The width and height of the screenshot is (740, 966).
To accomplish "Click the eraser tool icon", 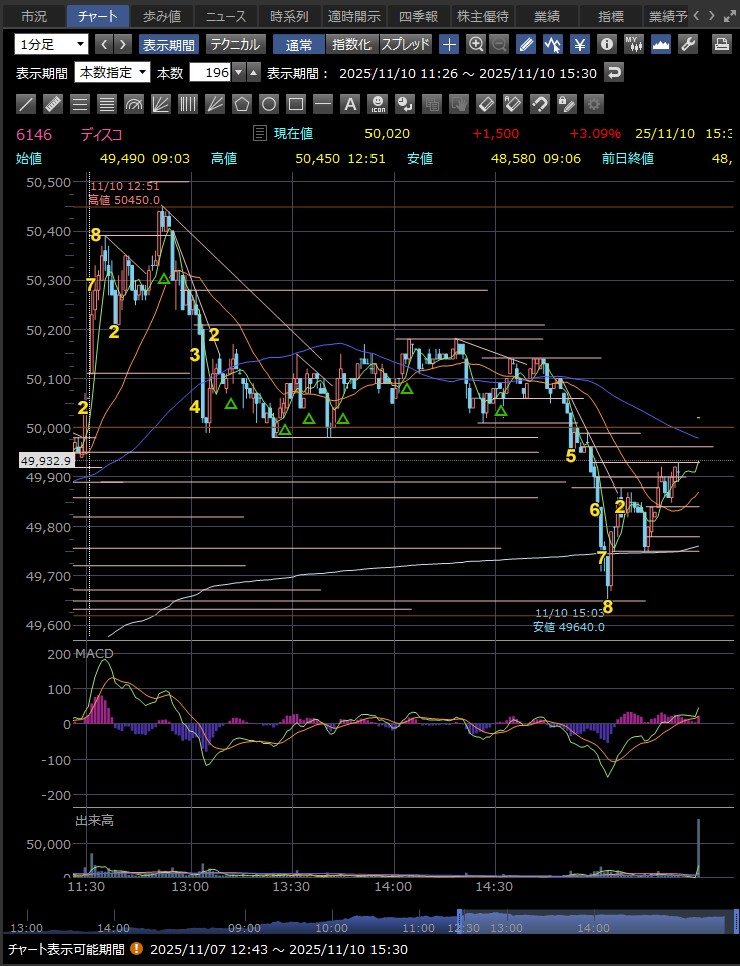I will point(486,104).
